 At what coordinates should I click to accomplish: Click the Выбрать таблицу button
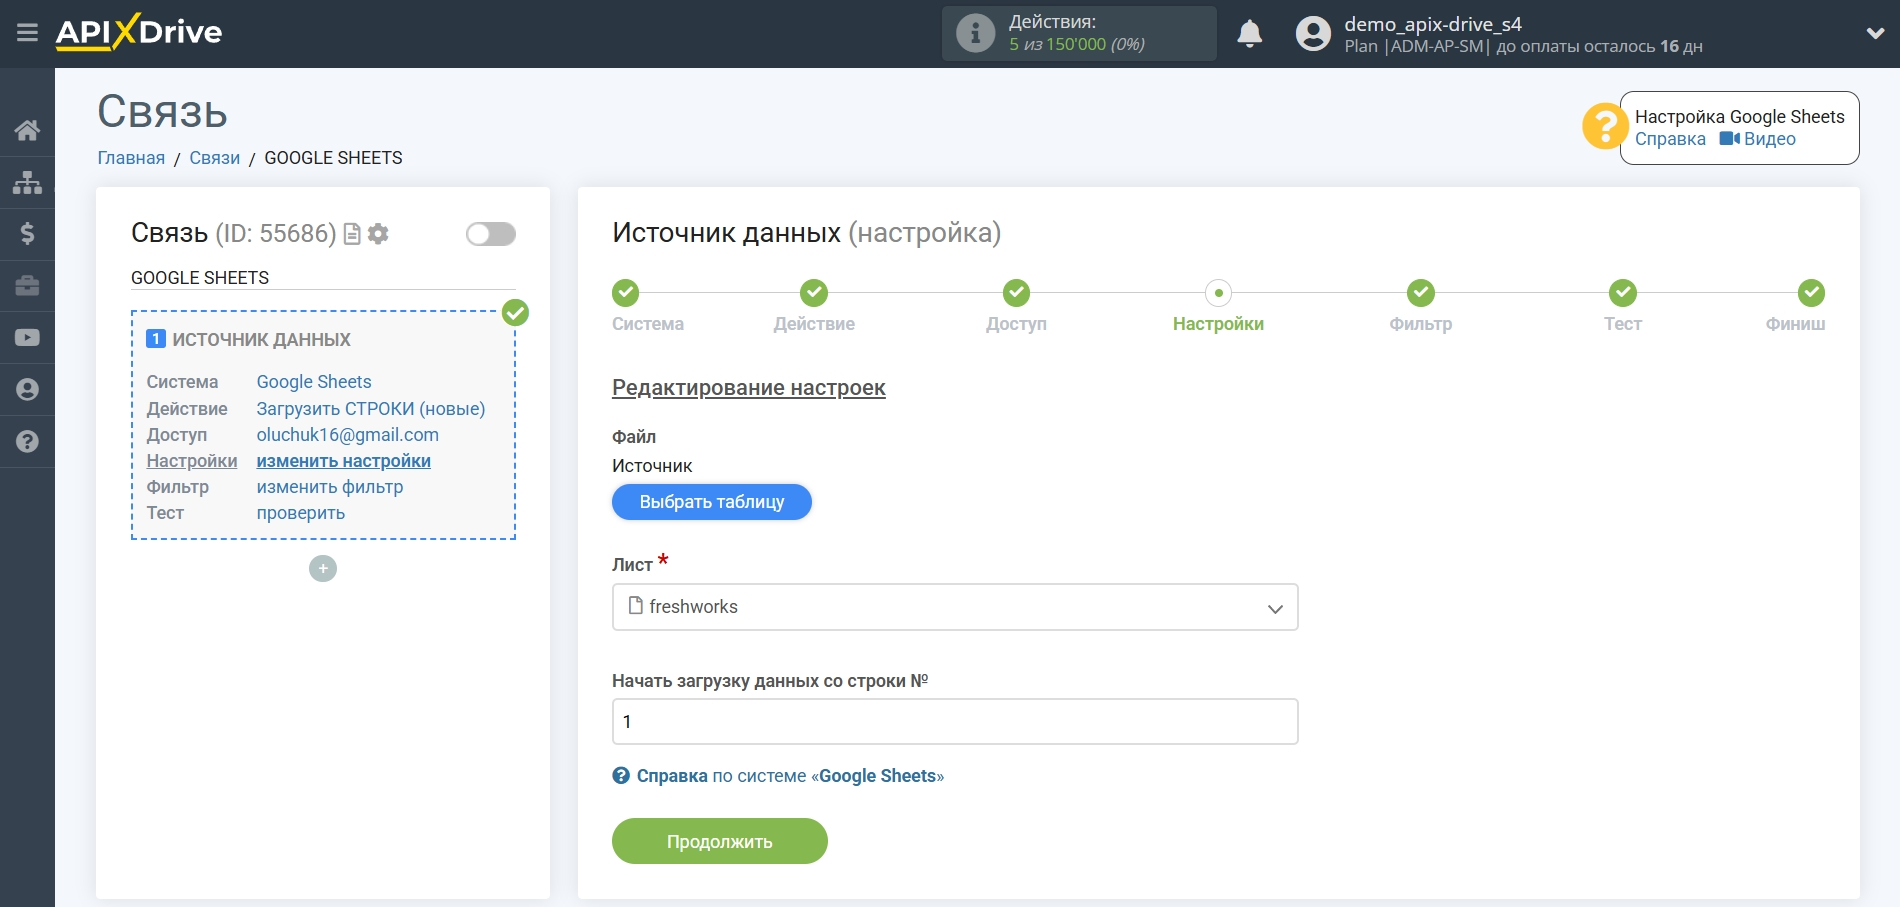[711, 502]
